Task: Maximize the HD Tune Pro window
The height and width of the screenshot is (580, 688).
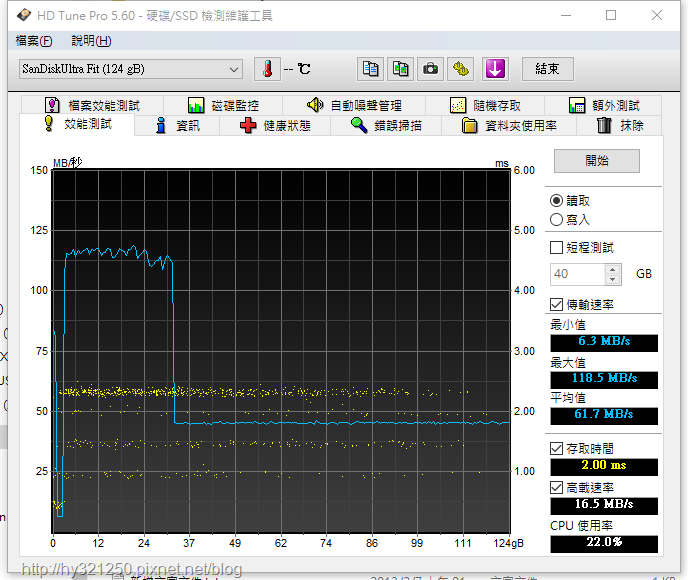Action: 611,15
